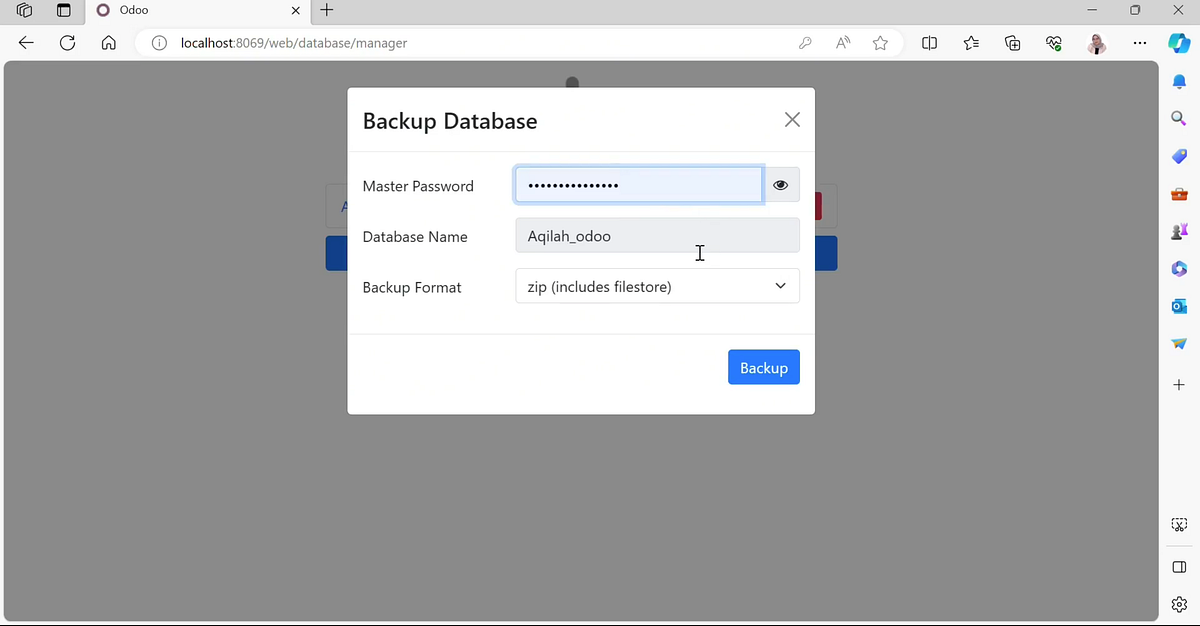Open Games in the Edge sidebar

click(x=1178, y=231)
